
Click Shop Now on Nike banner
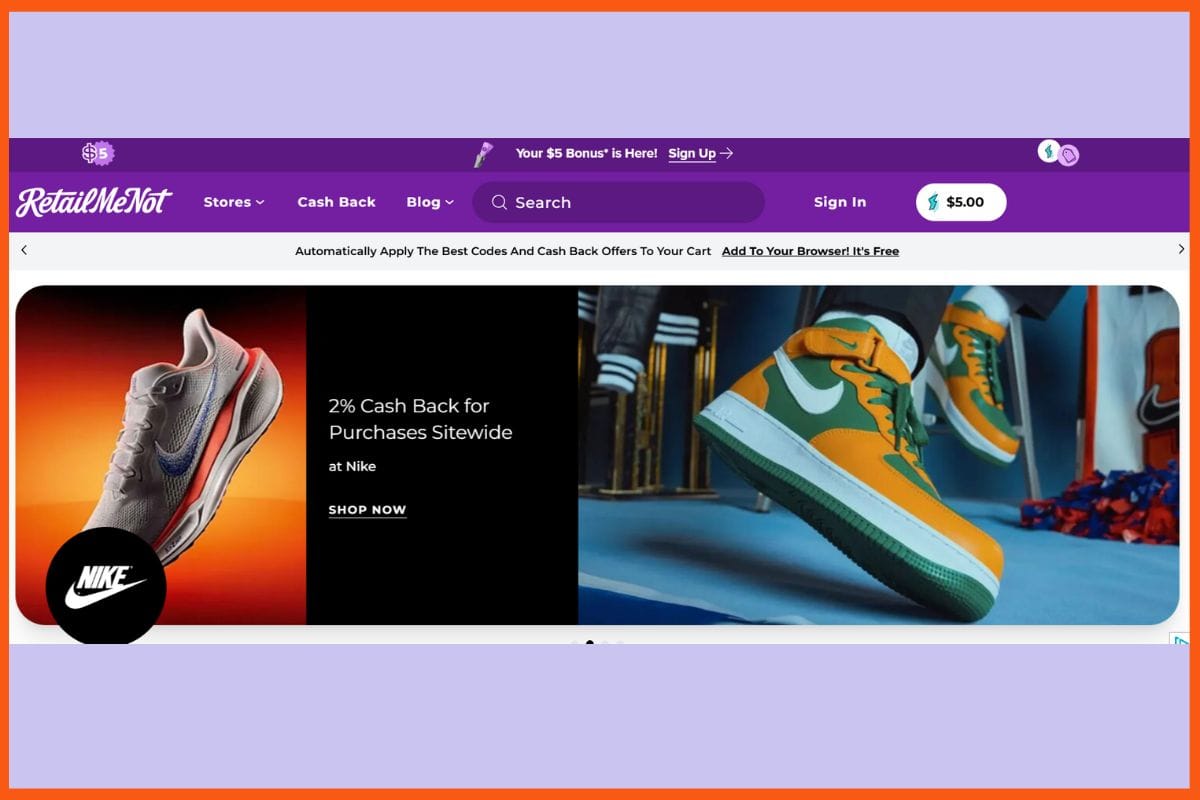click(x=367, y=510)
